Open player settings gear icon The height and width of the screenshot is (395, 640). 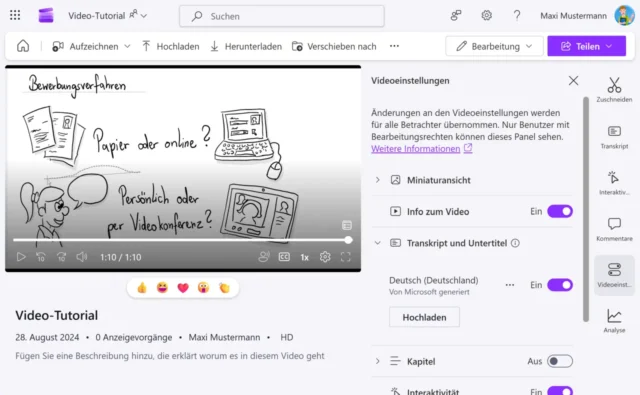tap(325, 257)
